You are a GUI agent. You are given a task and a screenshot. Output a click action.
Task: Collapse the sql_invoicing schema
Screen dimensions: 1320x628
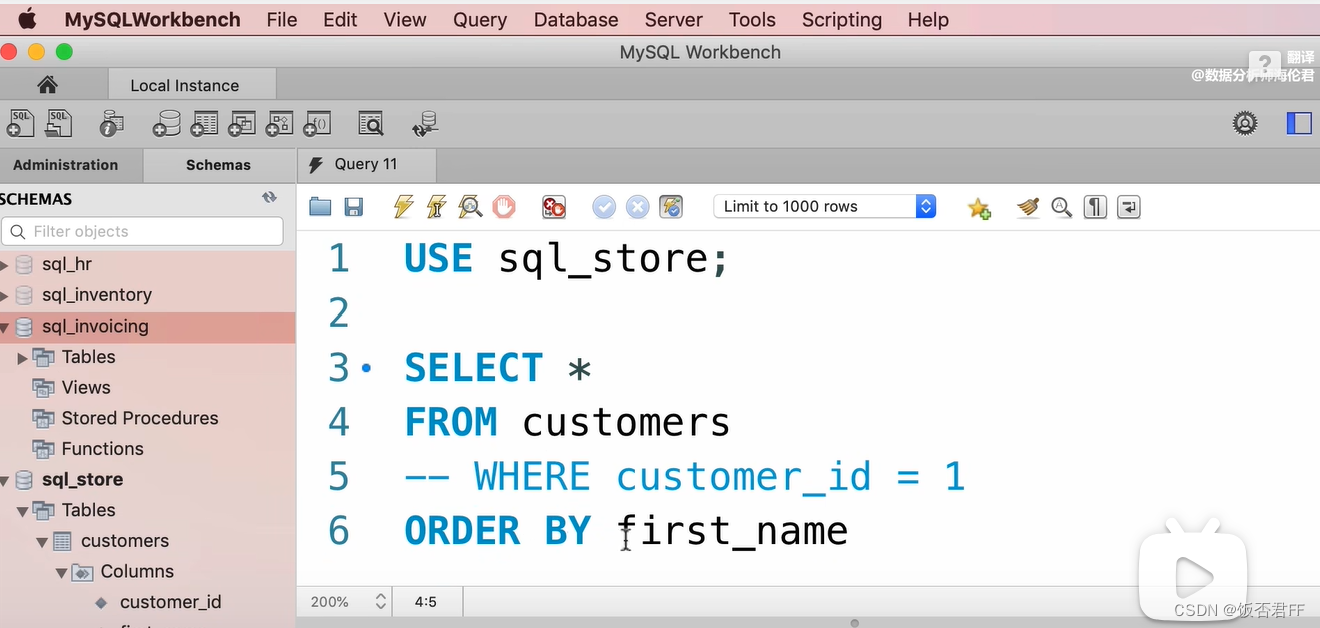[x=5, y=326]
